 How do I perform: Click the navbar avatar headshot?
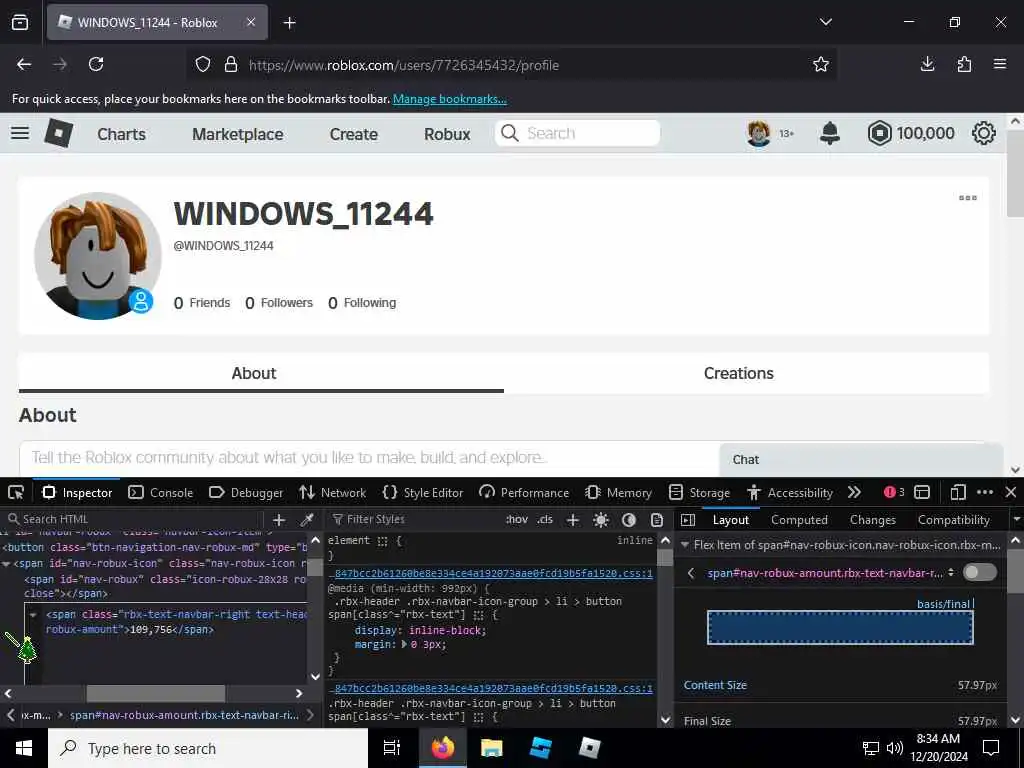pyautogui.click(x=759, y=133)
